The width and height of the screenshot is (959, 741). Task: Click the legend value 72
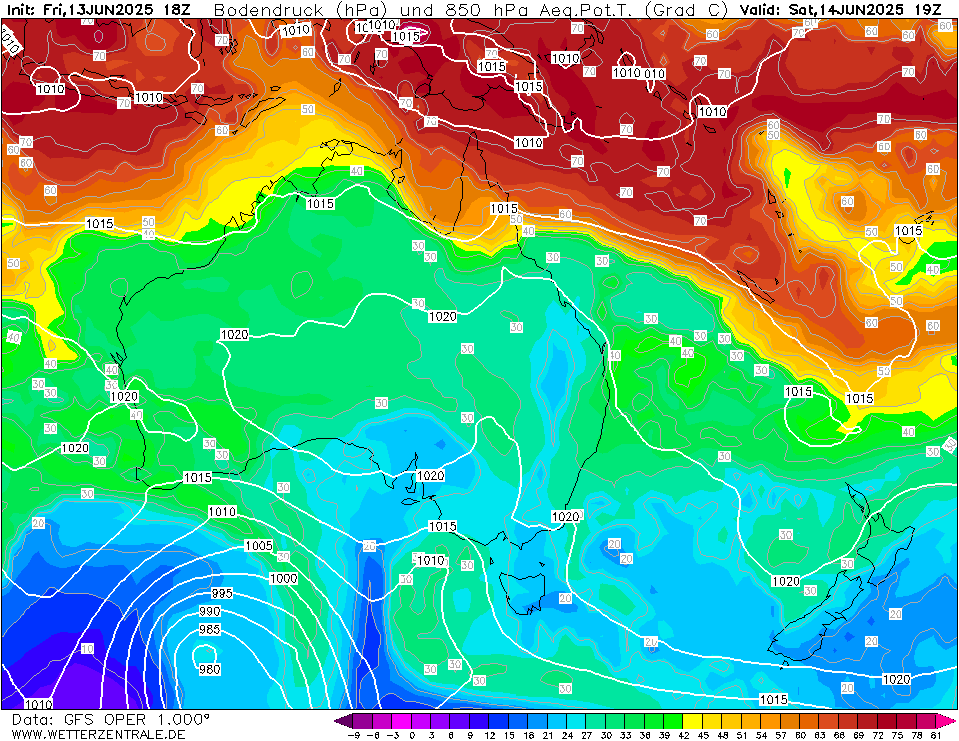click(x=876, y=735)
